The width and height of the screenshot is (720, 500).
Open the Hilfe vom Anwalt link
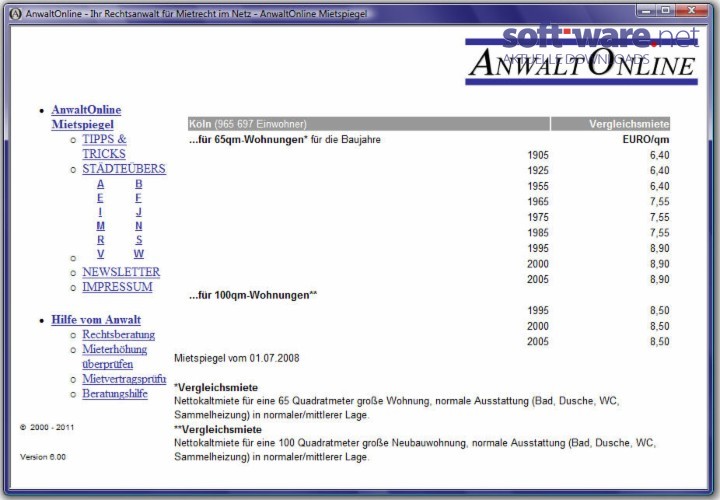coord(96,320)
